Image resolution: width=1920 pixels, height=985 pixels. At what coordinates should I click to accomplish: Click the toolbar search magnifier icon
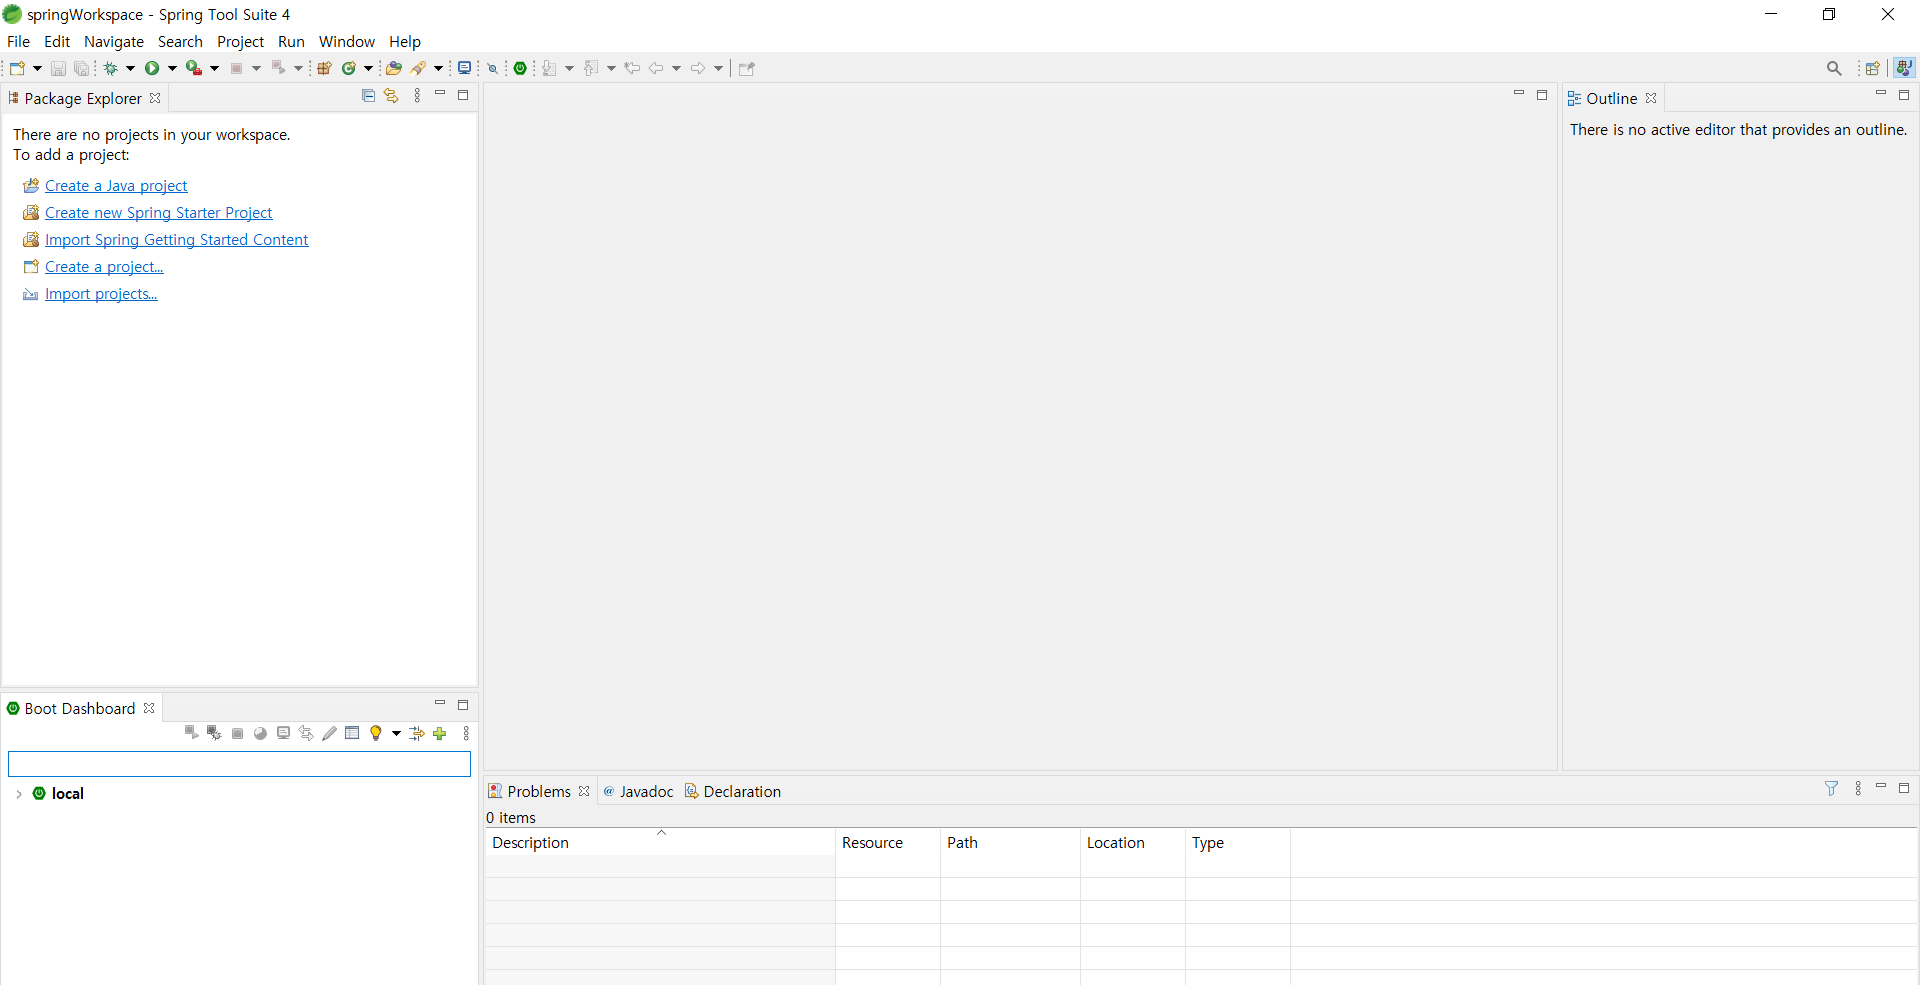tap(1834, 68)
